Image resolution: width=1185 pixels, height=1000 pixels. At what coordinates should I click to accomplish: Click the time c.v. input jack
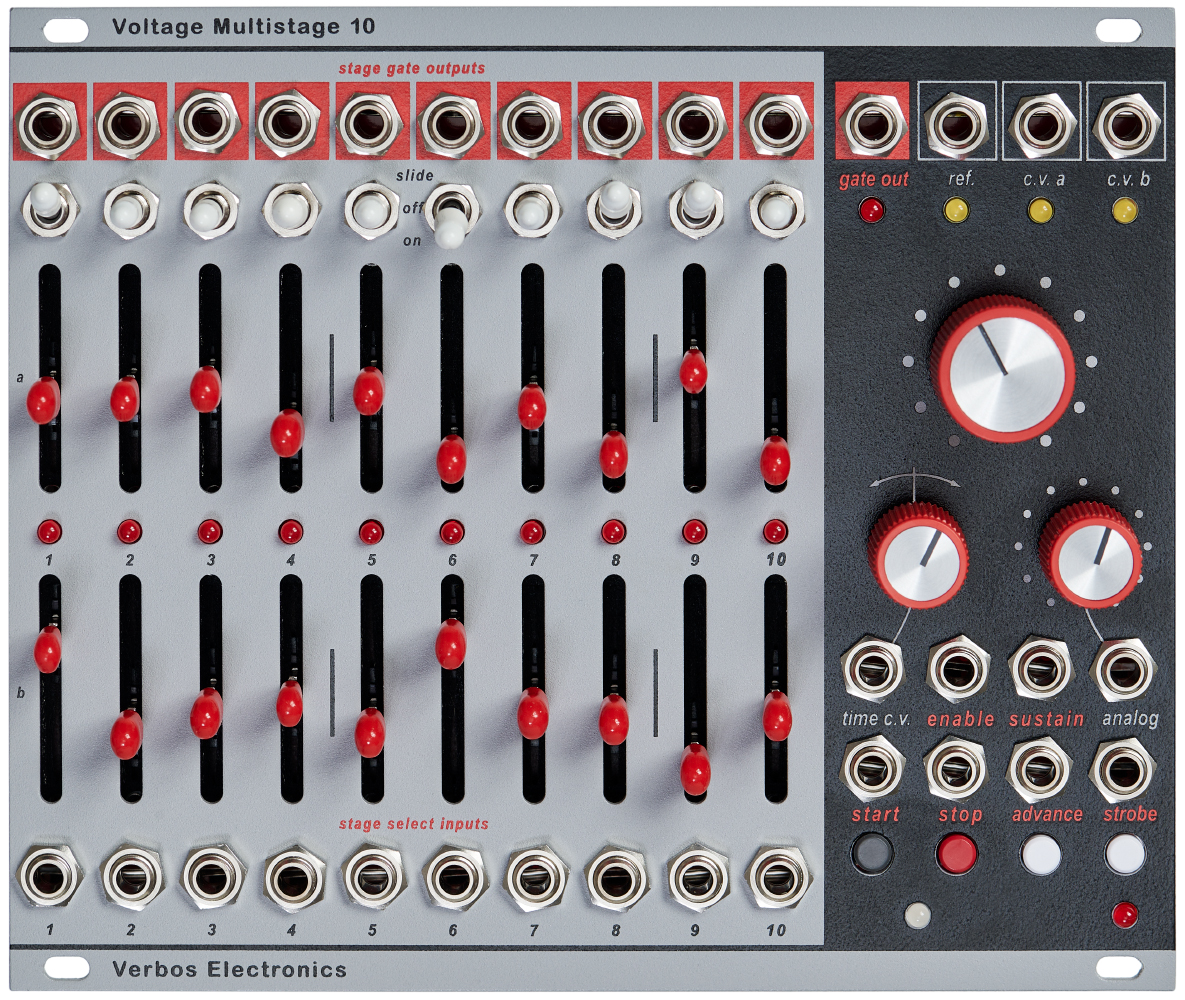pyautogui.click(x=873, y=669)
